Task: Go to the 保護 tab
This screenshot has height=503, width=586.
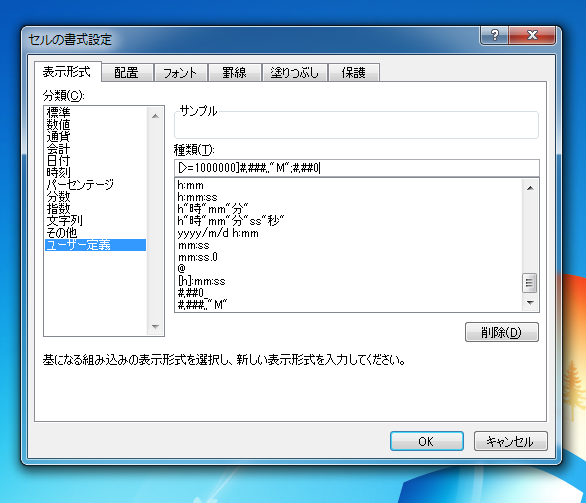Action: click(354, 72)
